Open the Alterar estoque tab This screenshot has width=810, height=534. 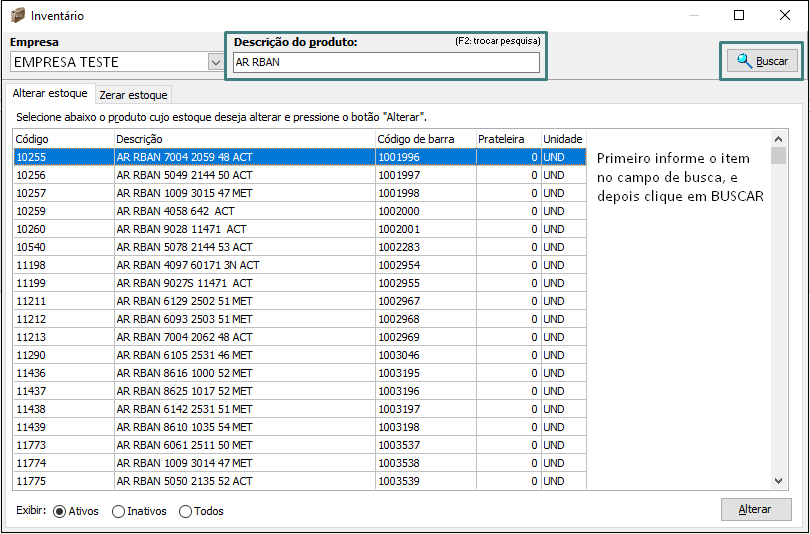click(x=50, y=93)
